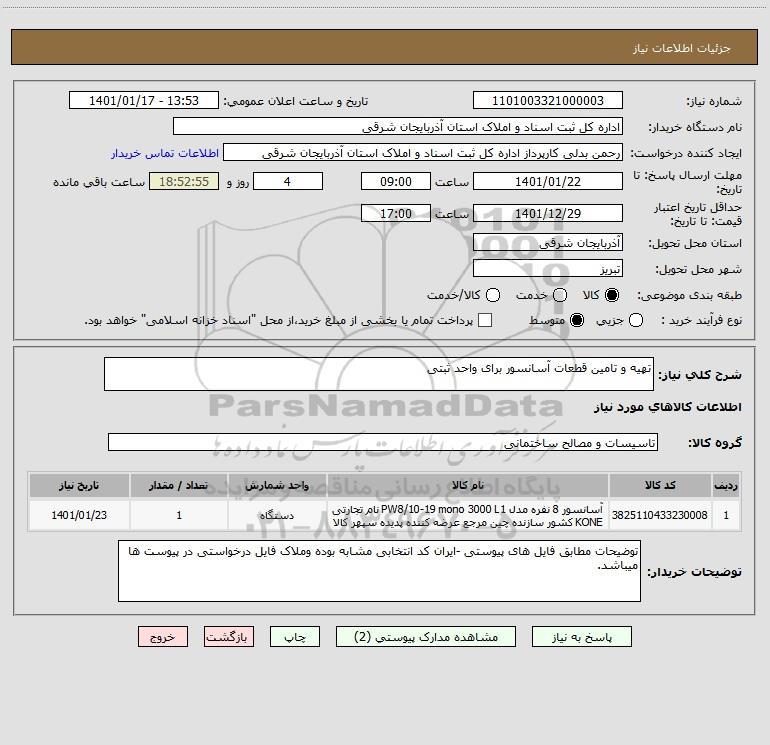770x745 pixels.
Task: Click the دستگاه unit cell
Action: pos(277,515)
